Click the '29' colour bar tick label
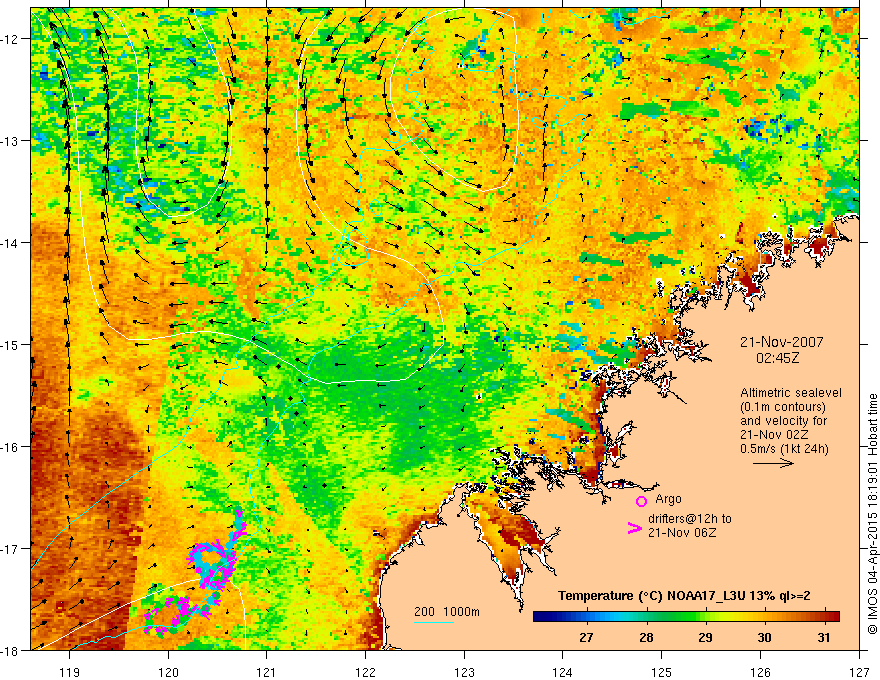The width and height of the screenshot is (880, 680). pos(705,637)
